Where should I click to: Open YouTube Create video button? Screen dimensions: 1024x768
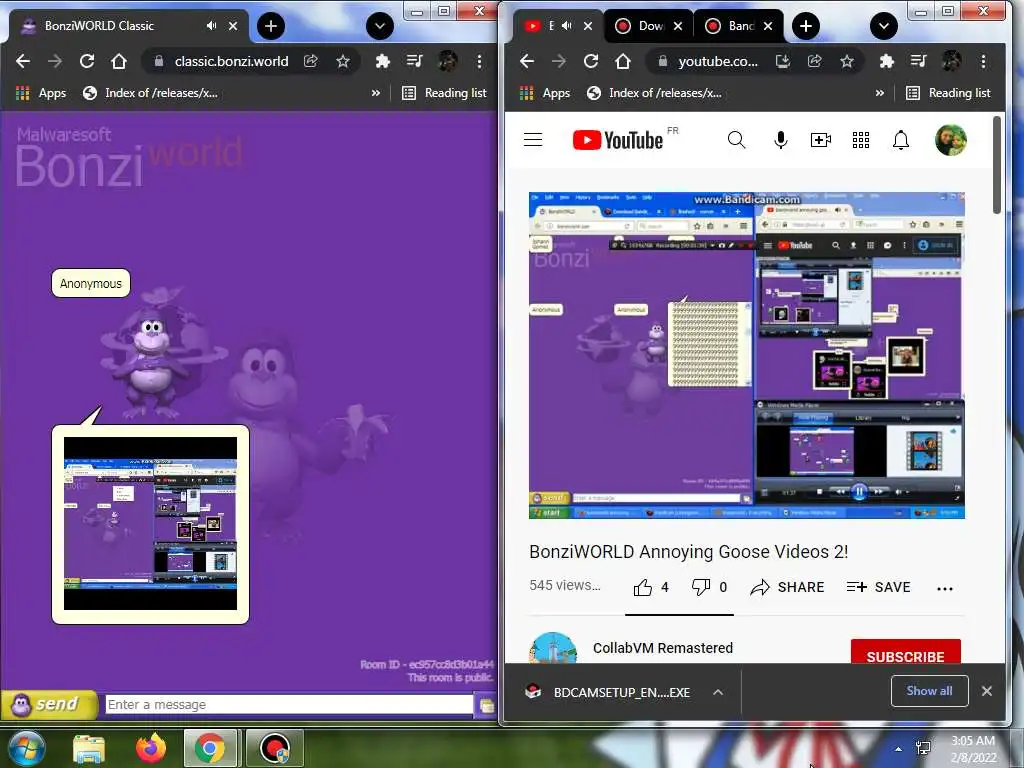coord(821,140)
